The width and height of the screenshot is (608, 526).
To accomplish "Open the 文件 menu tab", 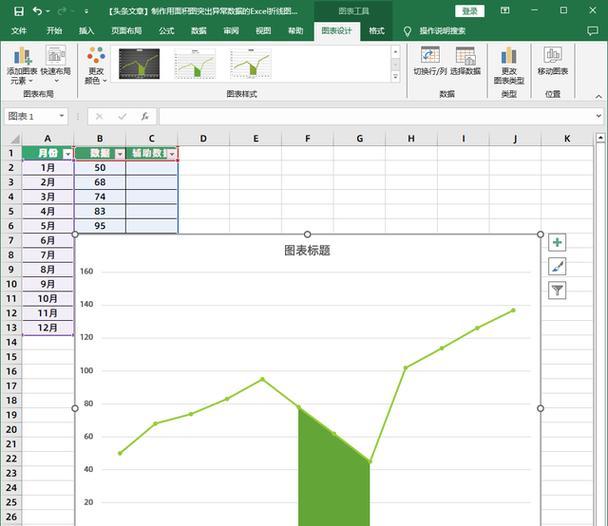I will pyautogui.click(x=19, y=31).
